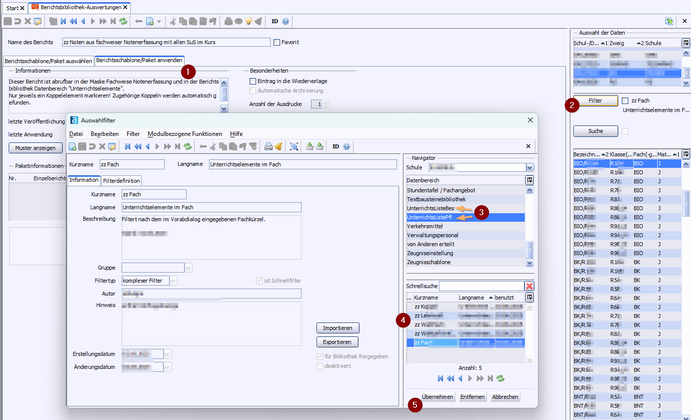Click the refresh icon in Auswahlfilter toolbar
The image size is (691, 420).
pyautogui.click(x=186, y=147)
